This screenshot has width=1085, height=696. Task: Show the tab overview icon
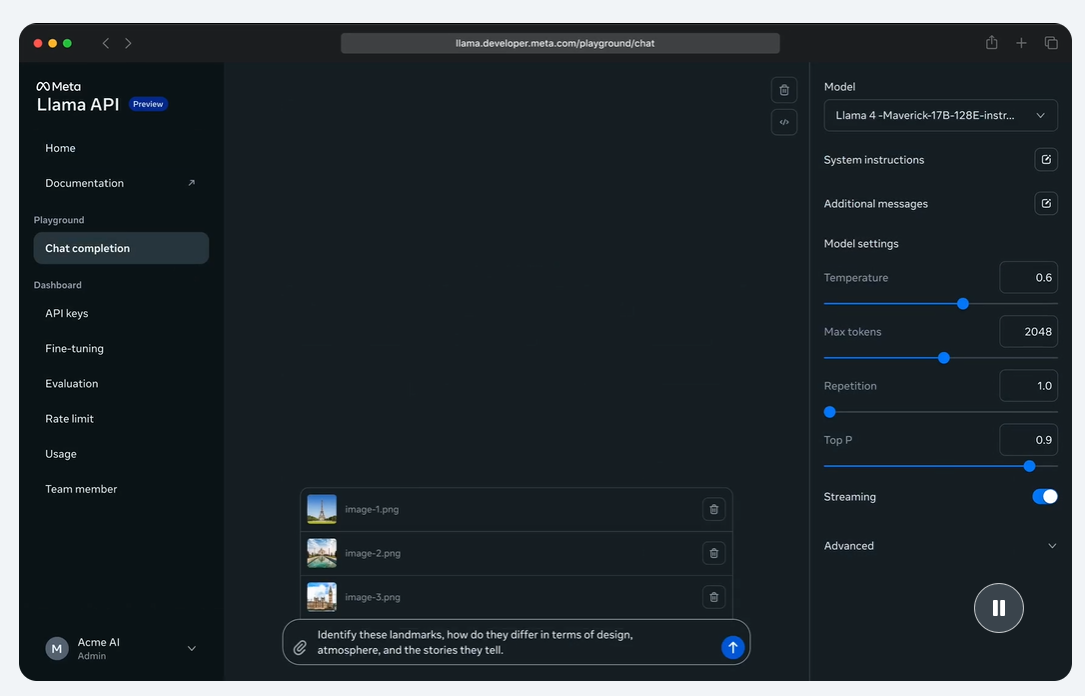pyautogui.click(x=1051, y=43)
